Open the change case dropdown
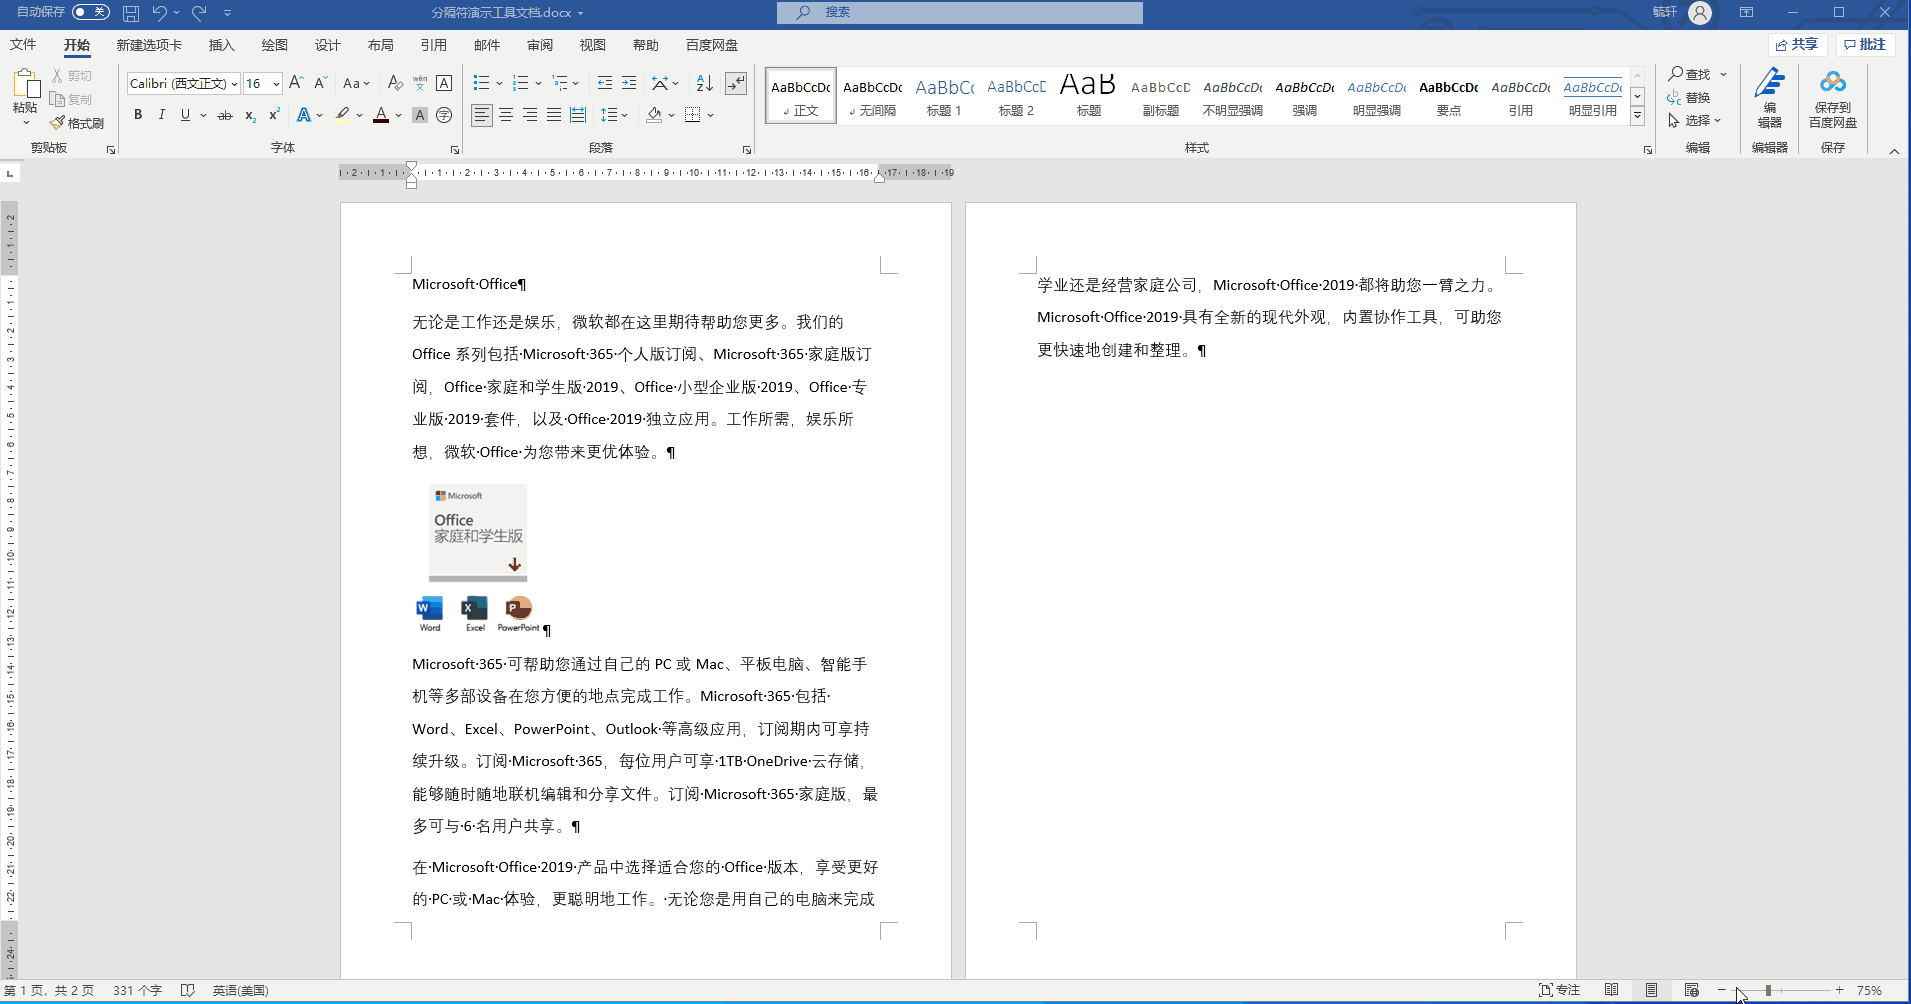The width and height of the screenshot is (1911, 1004). pos(356,83)
